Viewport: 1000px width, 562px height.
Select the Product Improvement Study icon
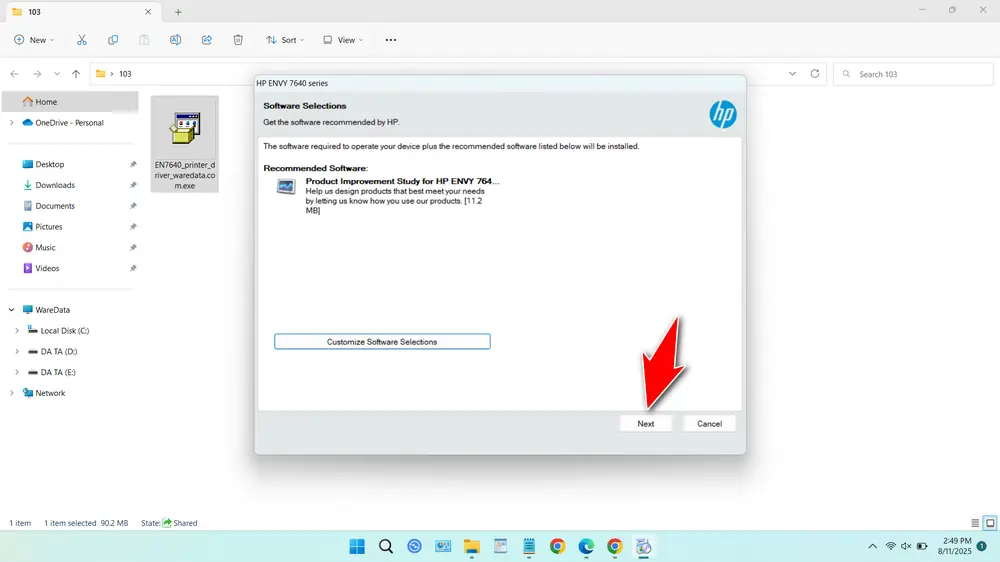click(286, 186)
